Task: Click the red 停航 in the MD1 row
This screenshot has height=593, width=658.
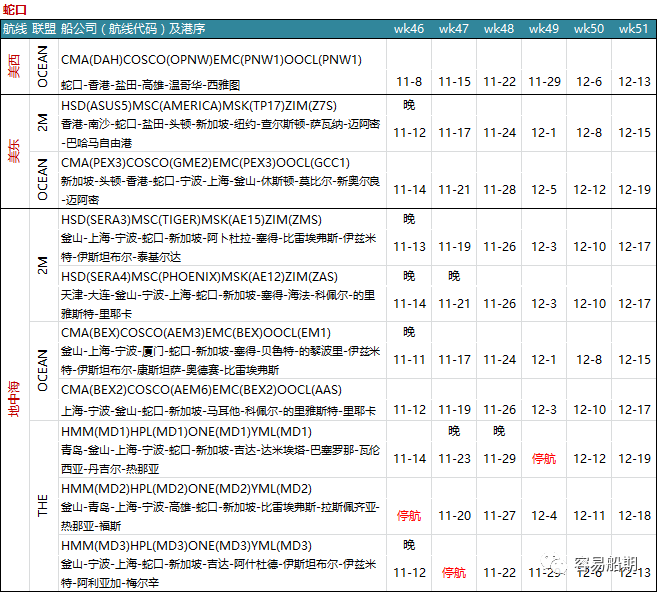Action: [544, 459]
